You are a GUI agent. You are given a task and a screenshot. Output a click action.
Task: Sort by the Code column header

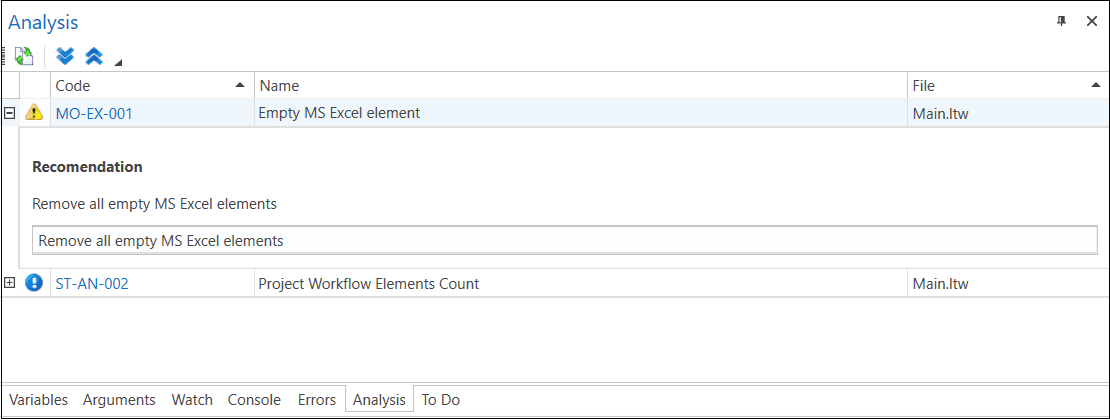coord(150,86)
